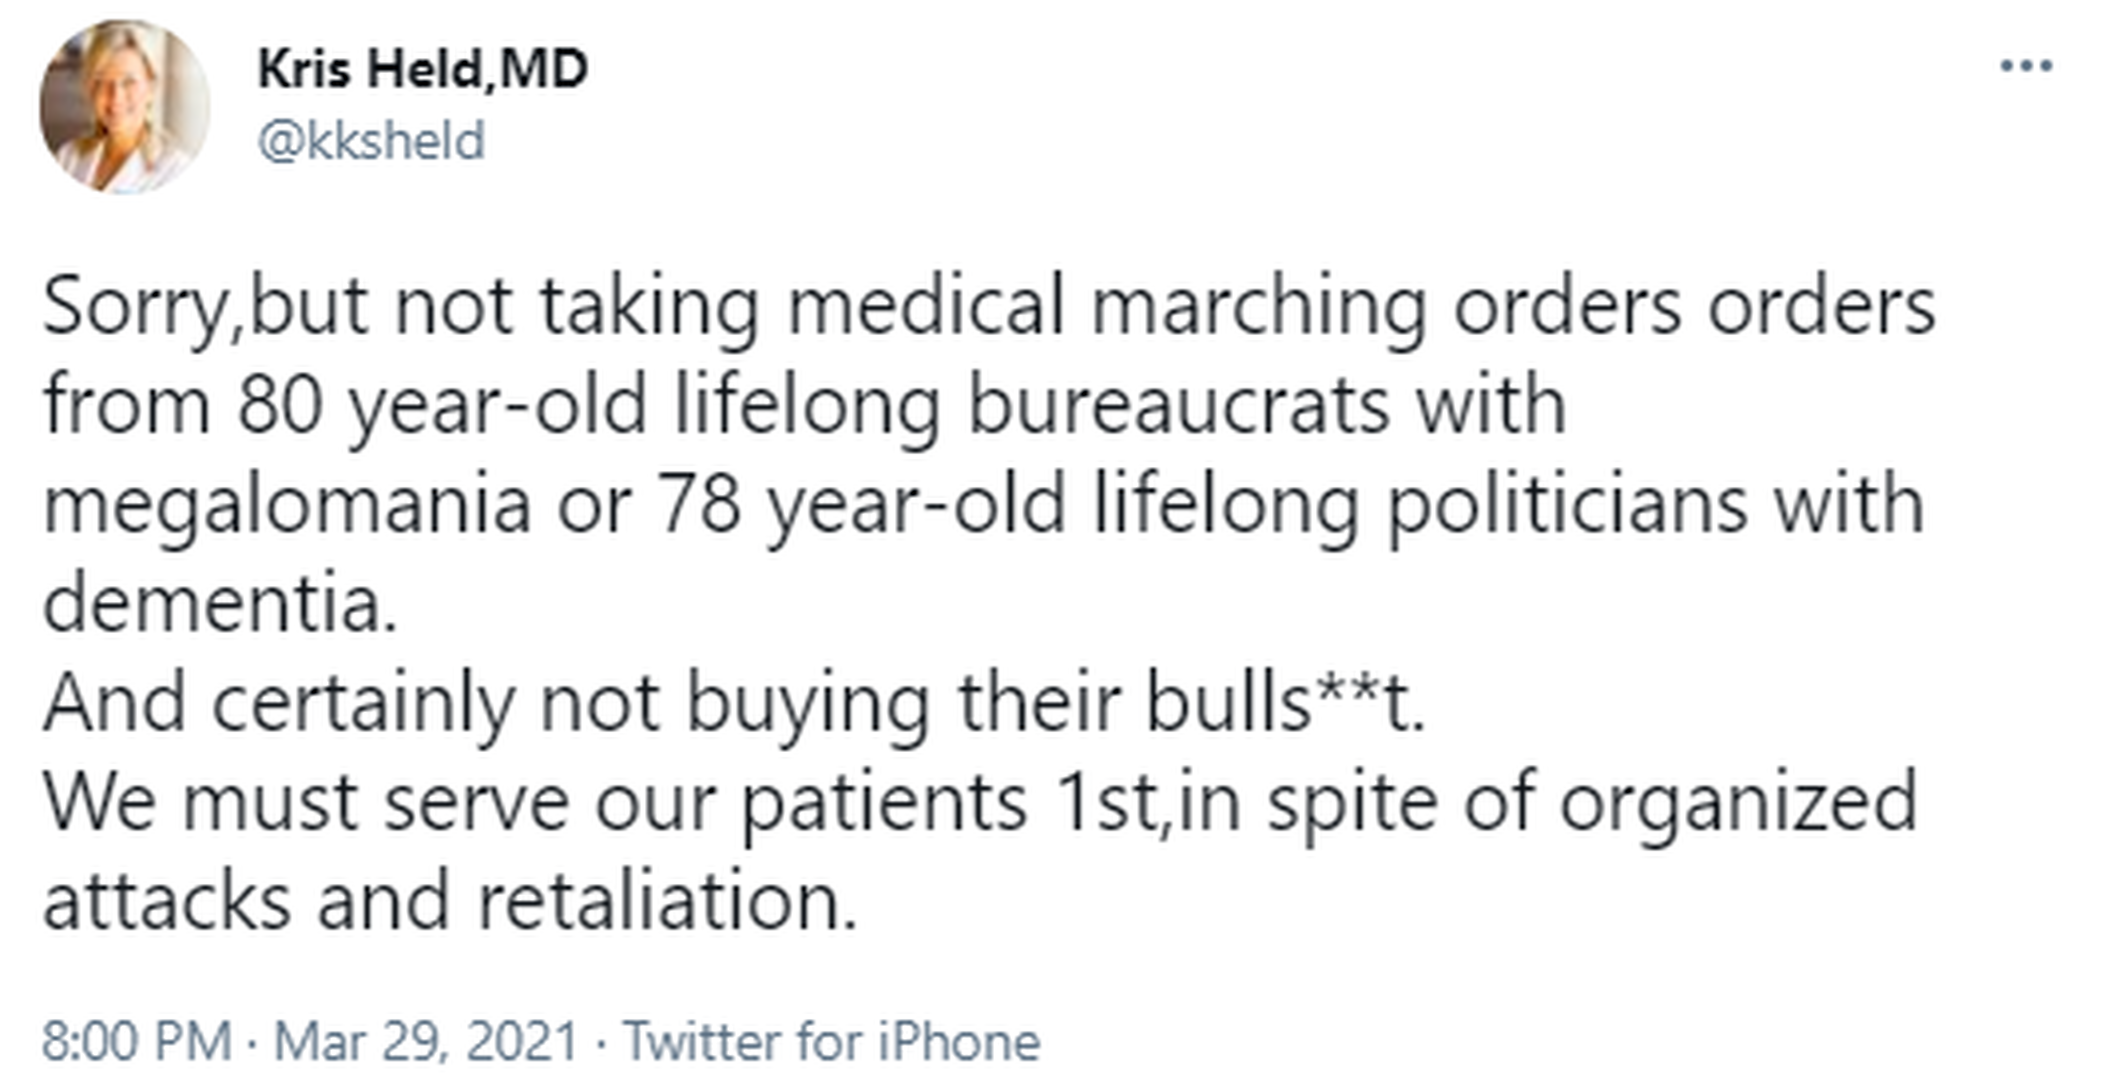Screen dimensions: 2112x1080
Task: Click the line starting "We must serve"
Action: 980,802
